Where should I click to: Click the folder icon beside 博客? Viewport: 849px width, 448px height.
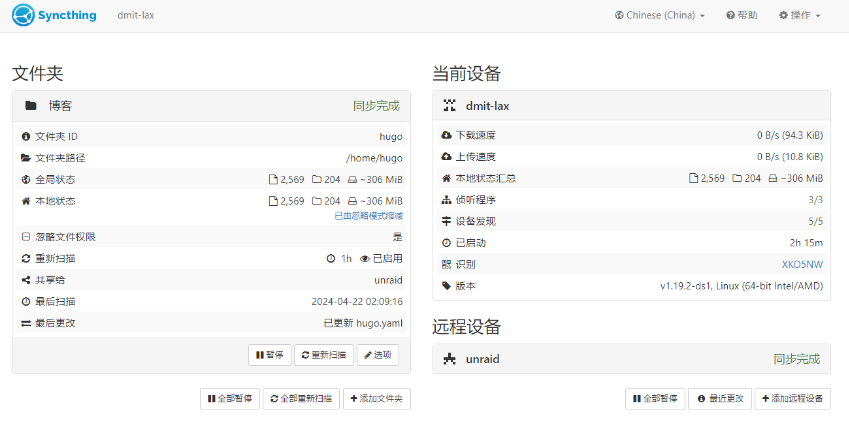pyautogui.click(x=31, y=105)
